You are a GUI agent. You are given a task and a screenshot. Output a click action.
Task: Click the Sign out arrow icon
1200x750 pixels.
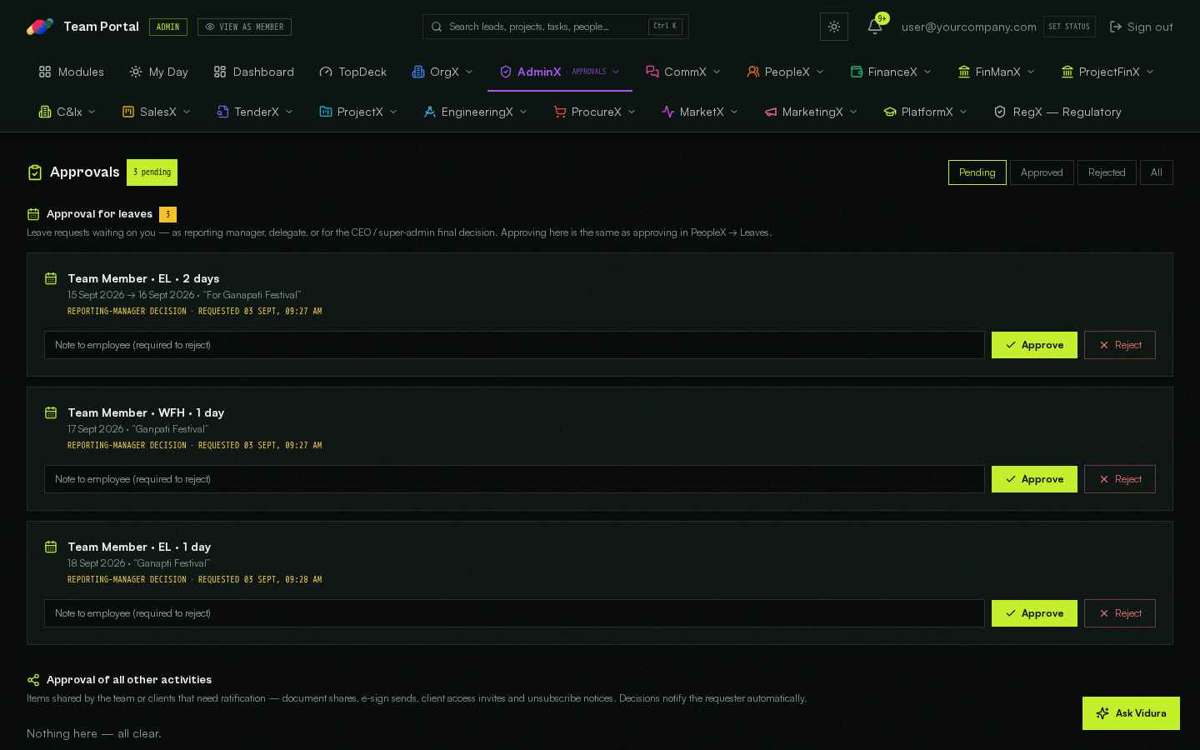(1116, 27)
